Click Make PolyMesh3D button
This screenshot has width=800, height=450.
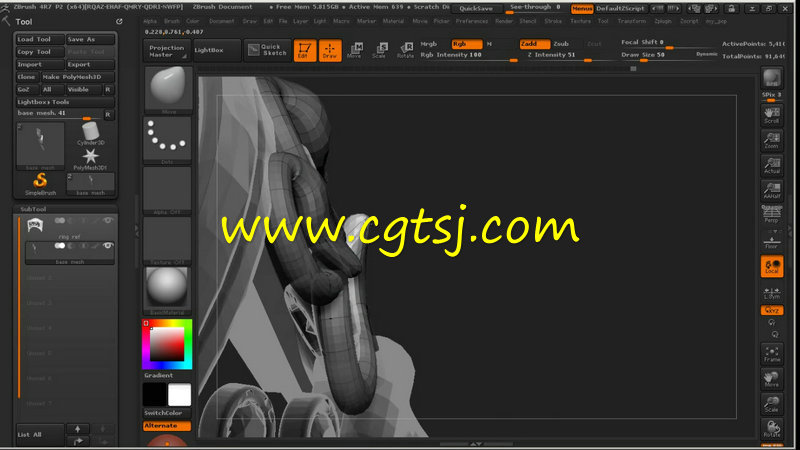pos(78,77)
